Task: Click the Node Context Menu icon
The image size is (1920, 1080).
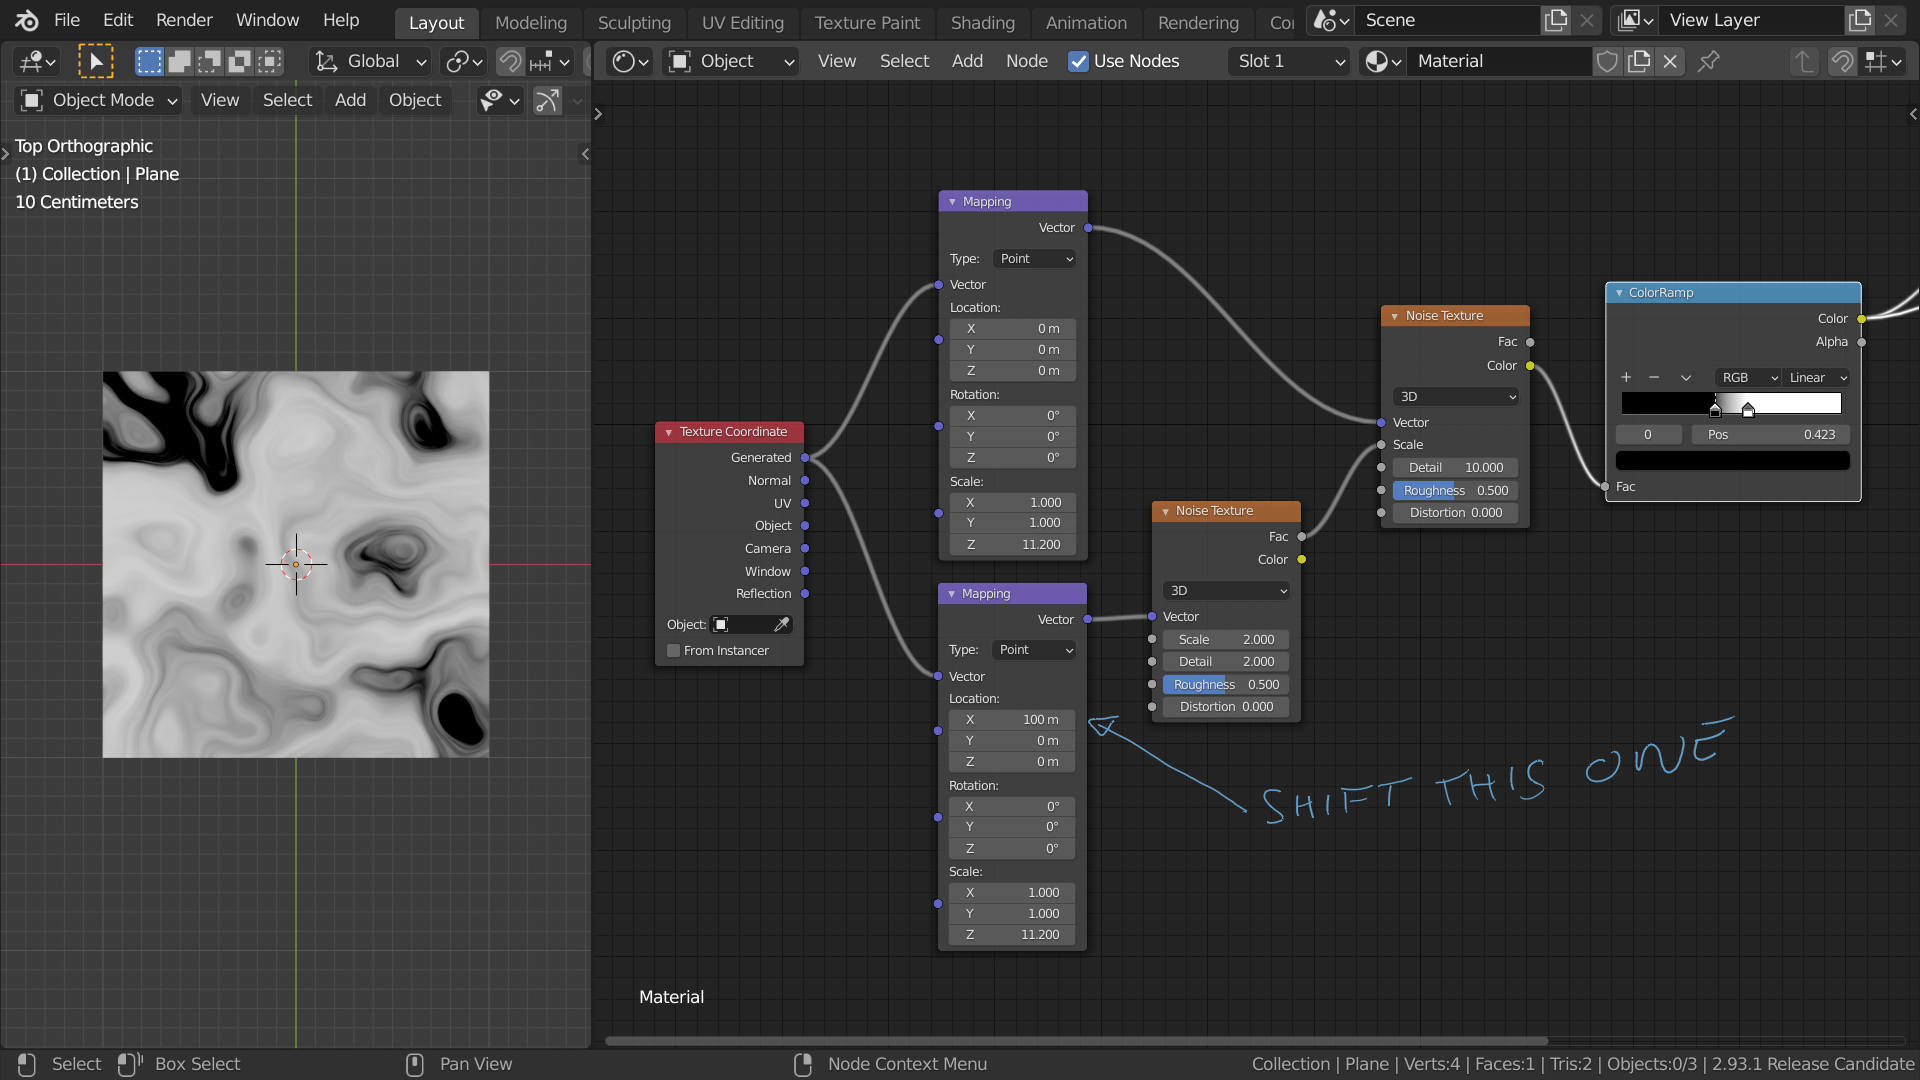Action: point(802,1063)
